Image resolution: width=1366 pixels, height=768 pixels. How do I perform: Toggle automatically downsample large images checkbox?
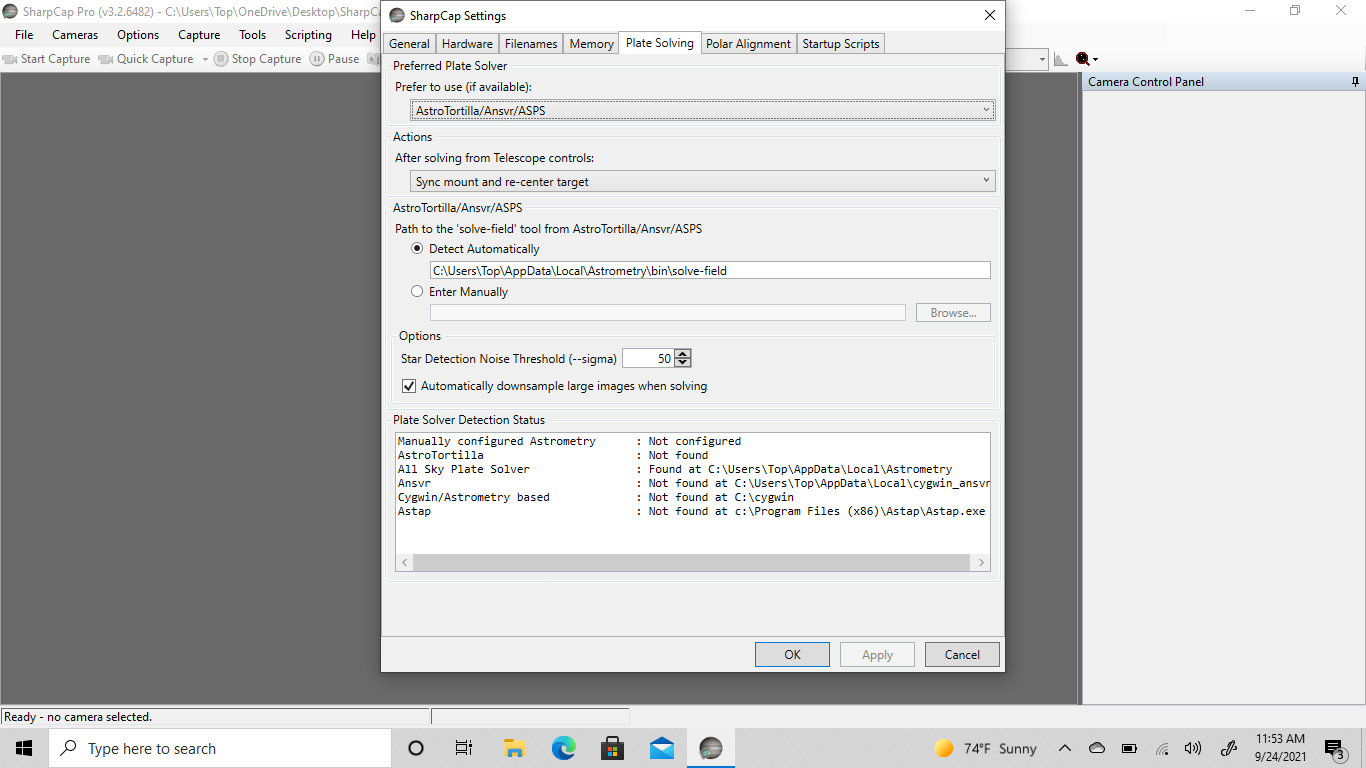coord(409,386)
